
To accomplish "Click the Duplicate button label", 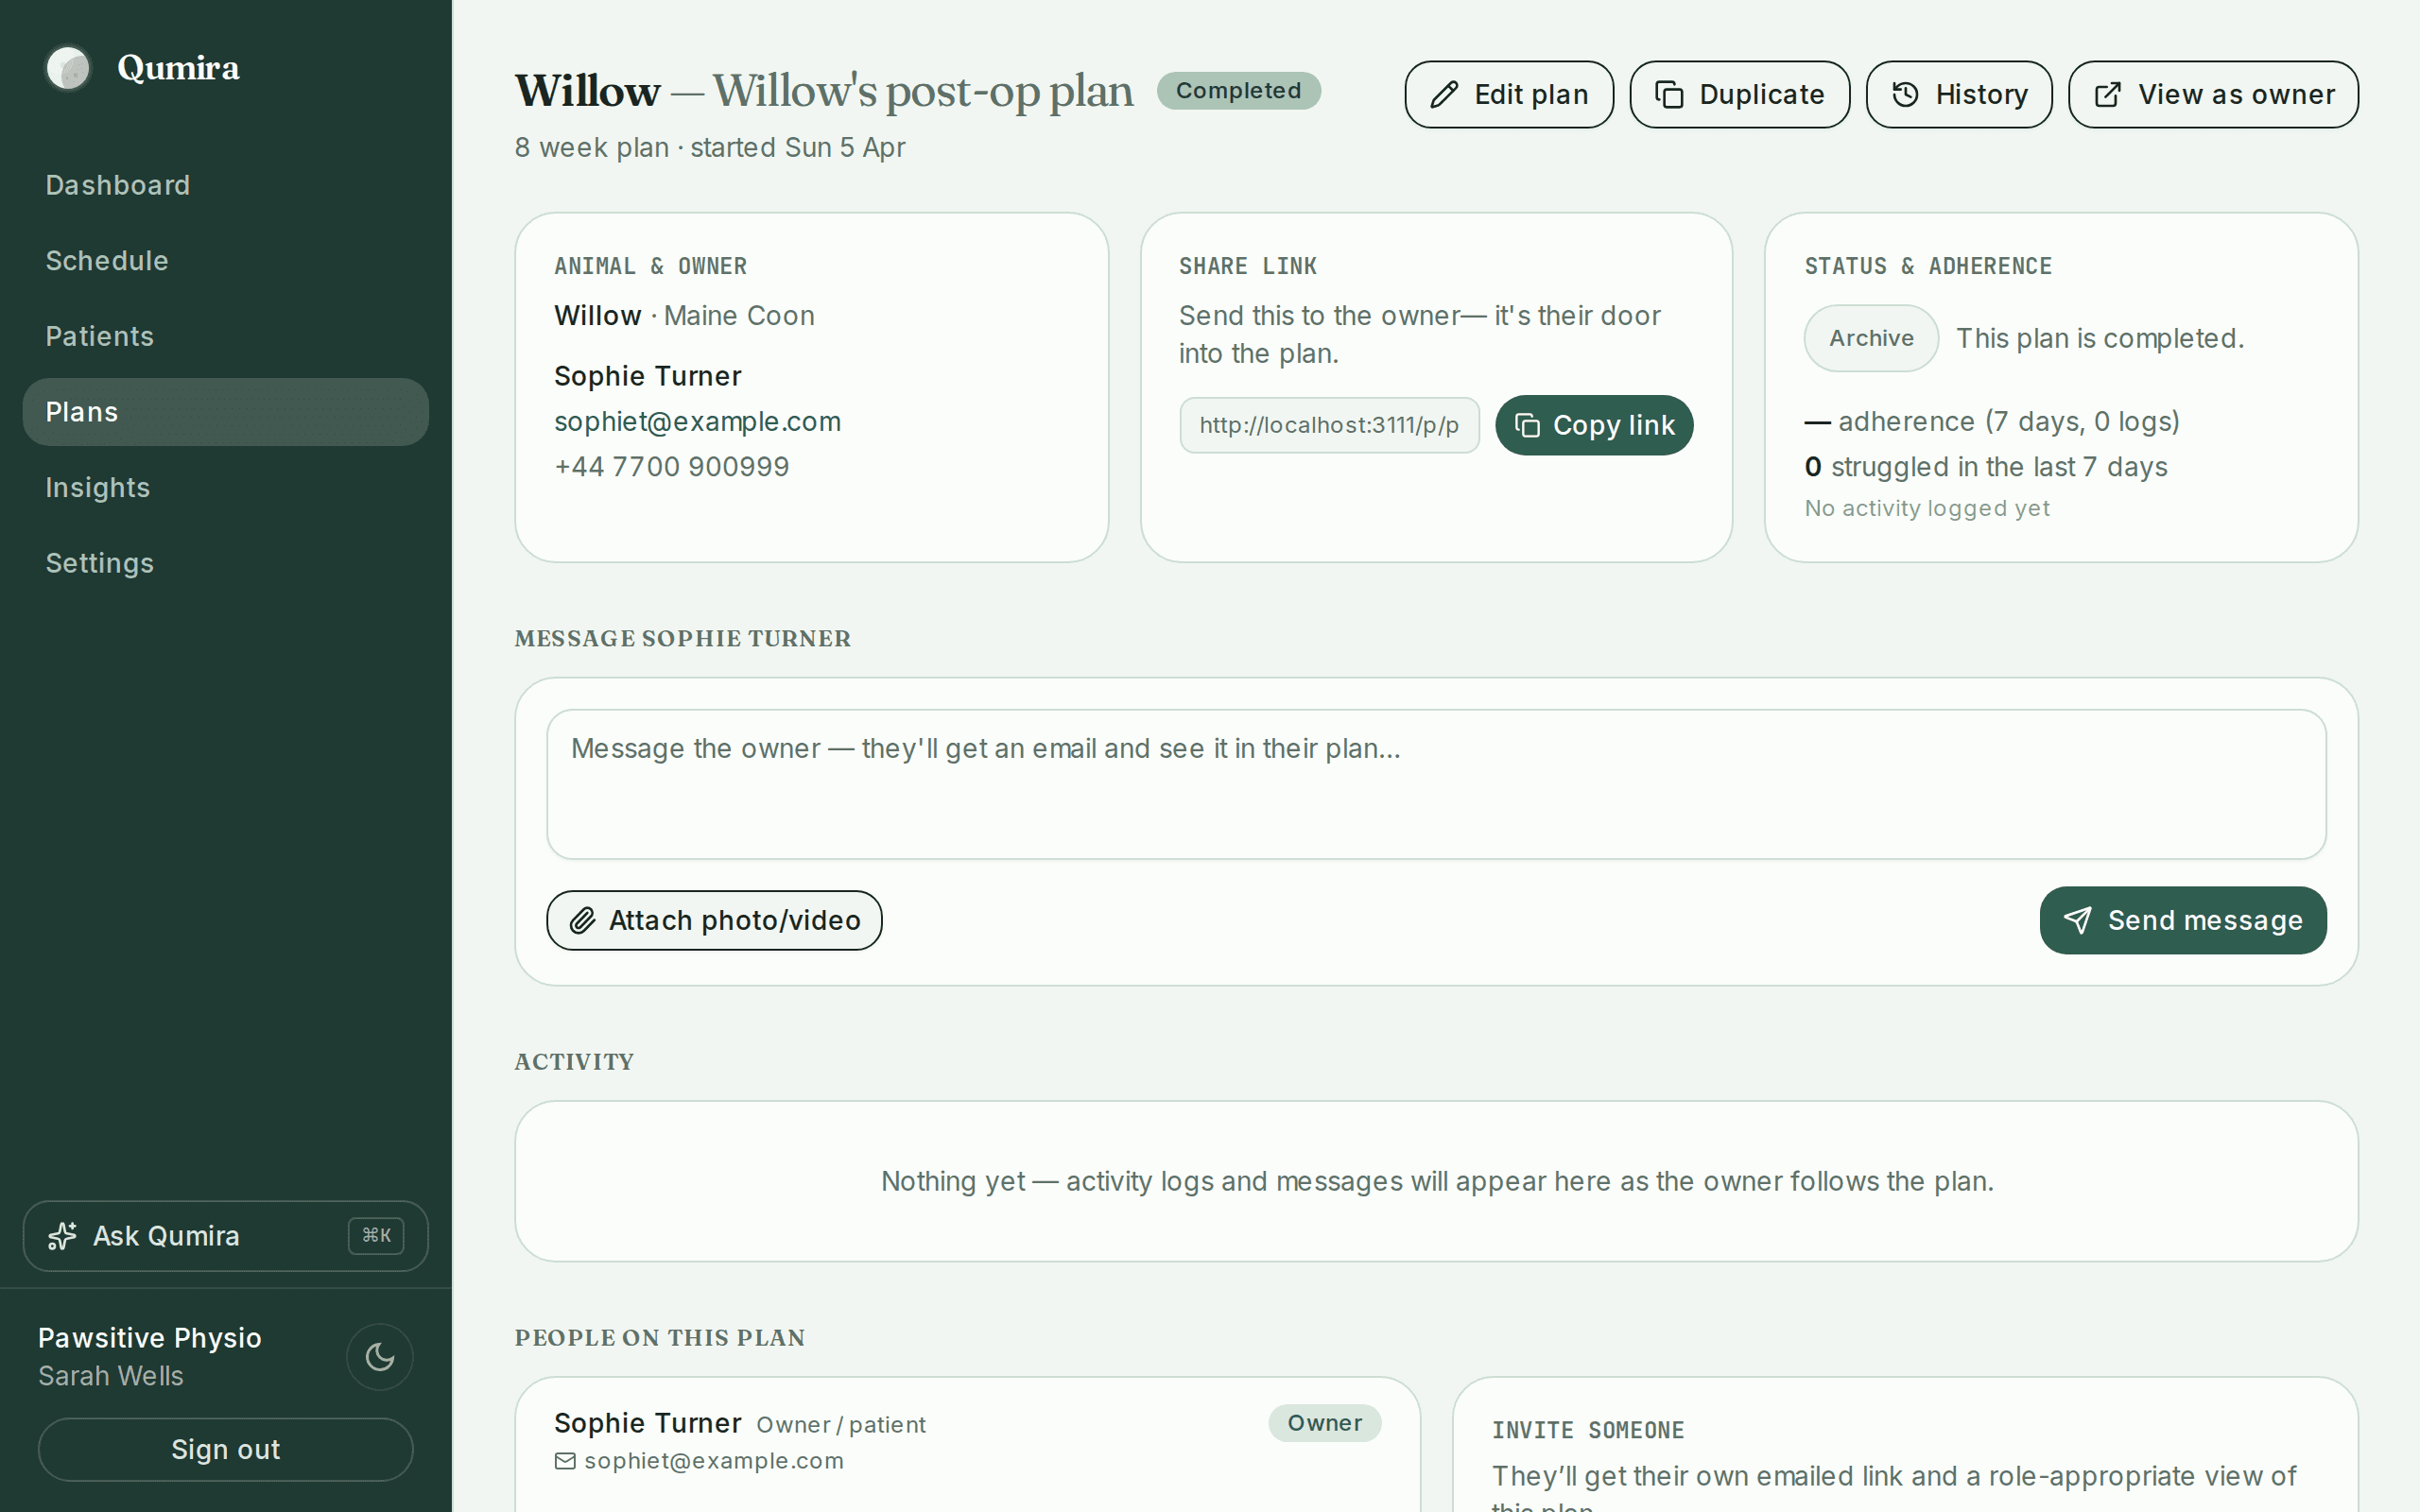I will click(x=1762, y=95).
